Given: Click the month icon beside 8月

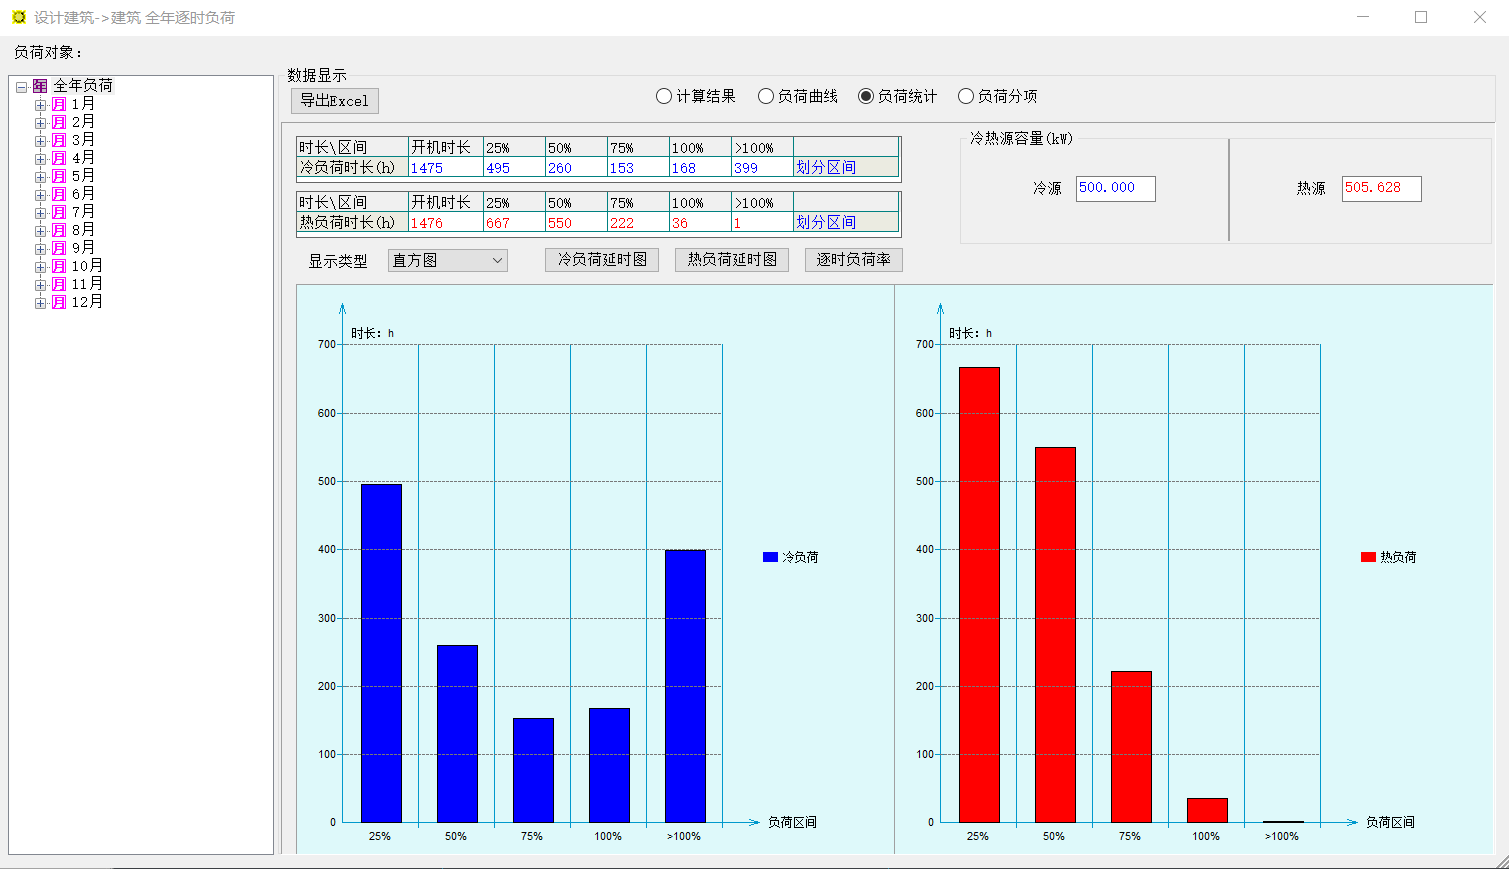Looking at the screenshot, I should coord(59,231).
